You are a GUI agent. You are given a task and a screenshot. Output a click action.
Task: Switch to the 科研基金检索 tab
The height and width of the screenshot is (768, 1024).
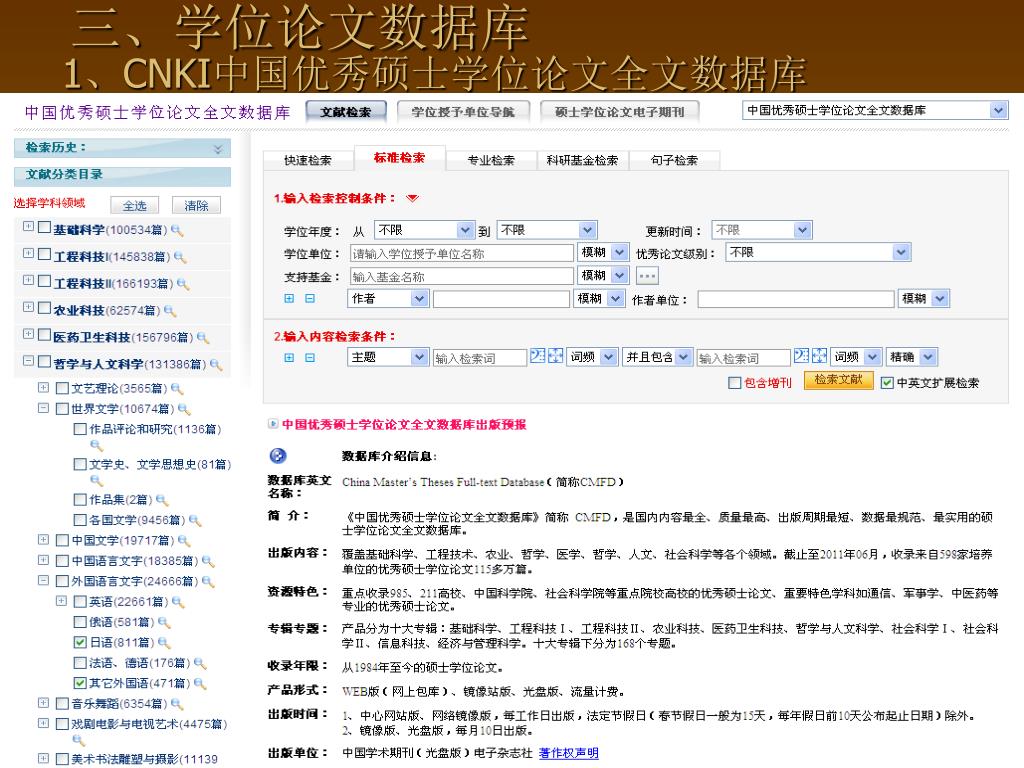pyautogui.click(x=583, y=160)
